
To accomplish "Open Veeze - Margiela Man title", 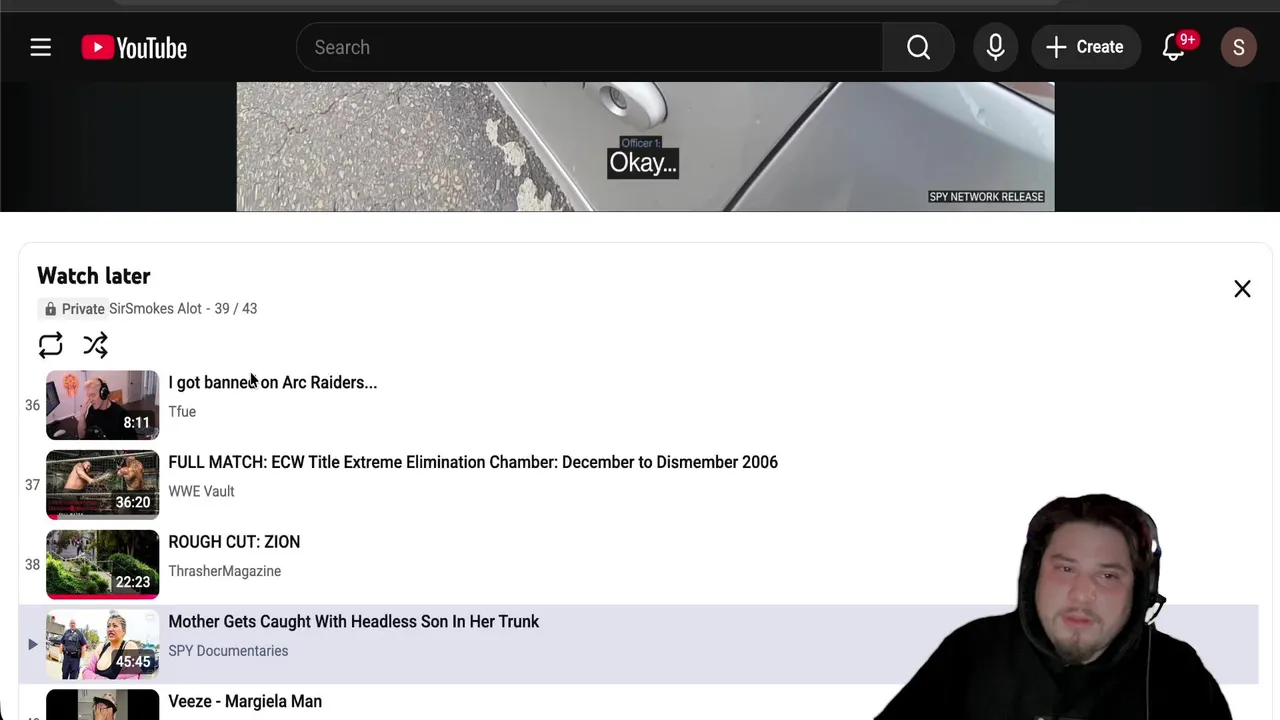I will (x=245, y=702).
